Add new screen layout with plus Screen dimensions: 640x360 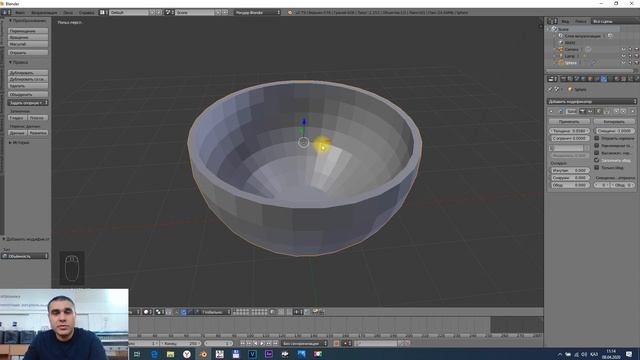tap(152, 12)
